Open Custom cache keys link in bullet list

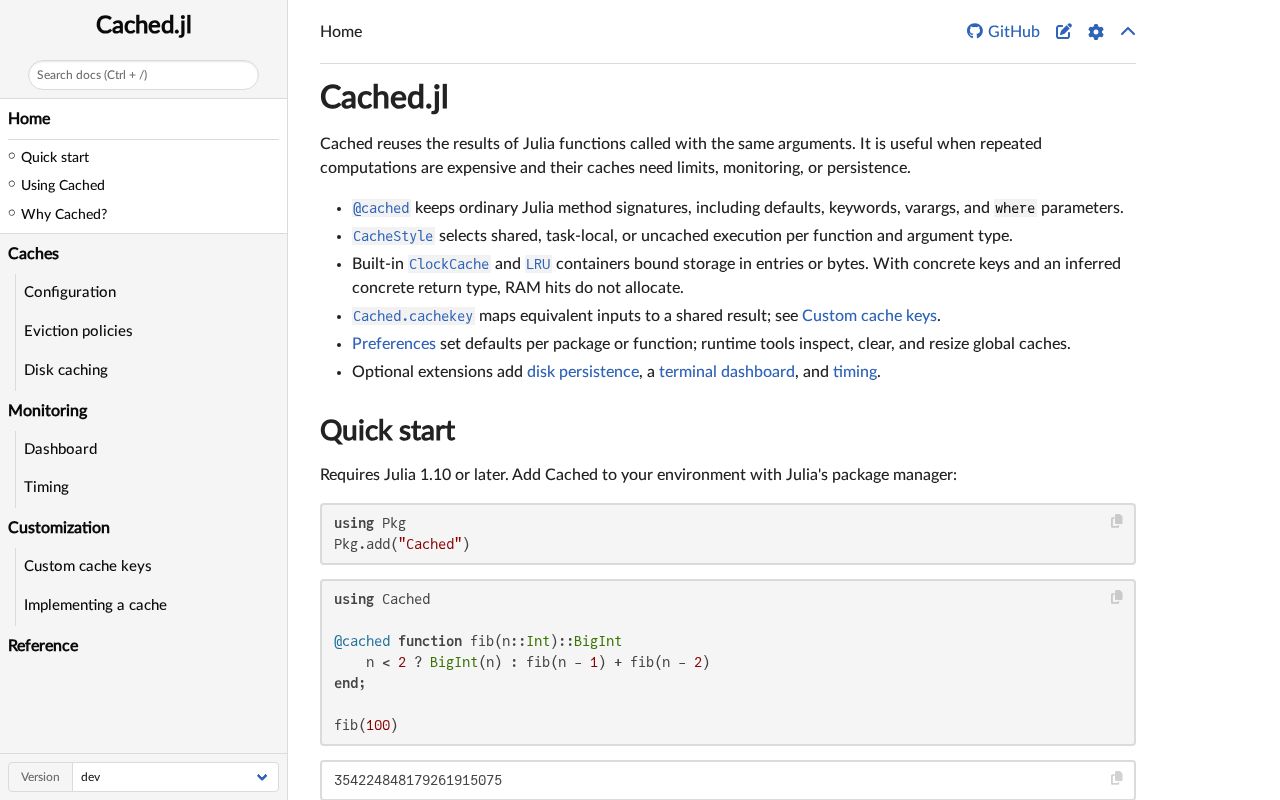click(x=869, y=315)
